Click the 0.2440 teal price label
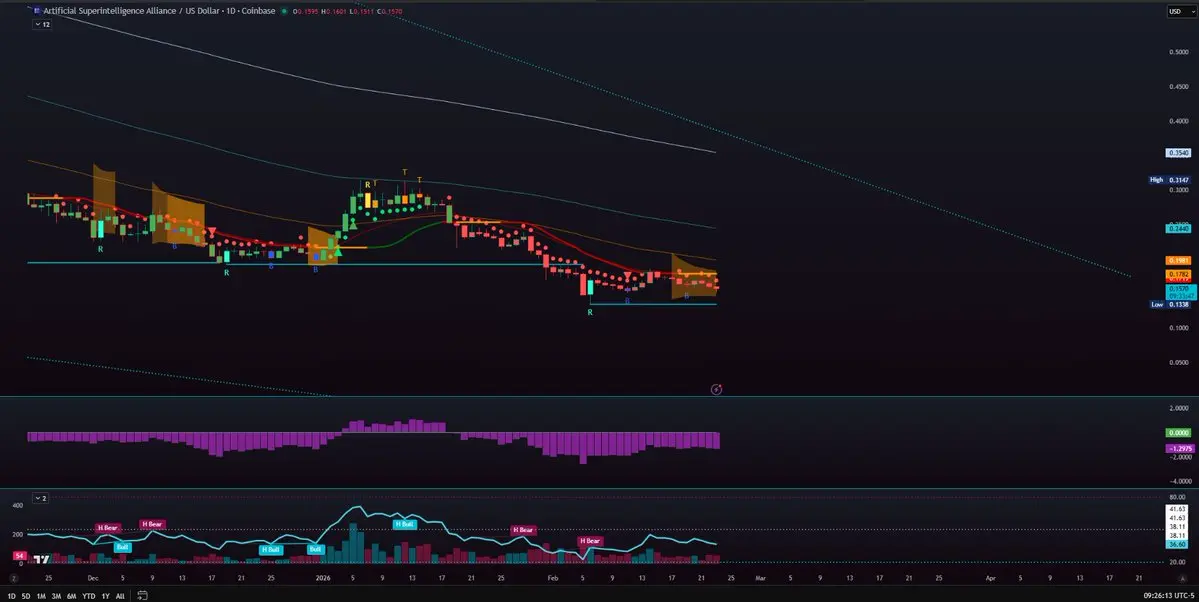Viewport: 1199px width, 602px height. click(1178, 229)
